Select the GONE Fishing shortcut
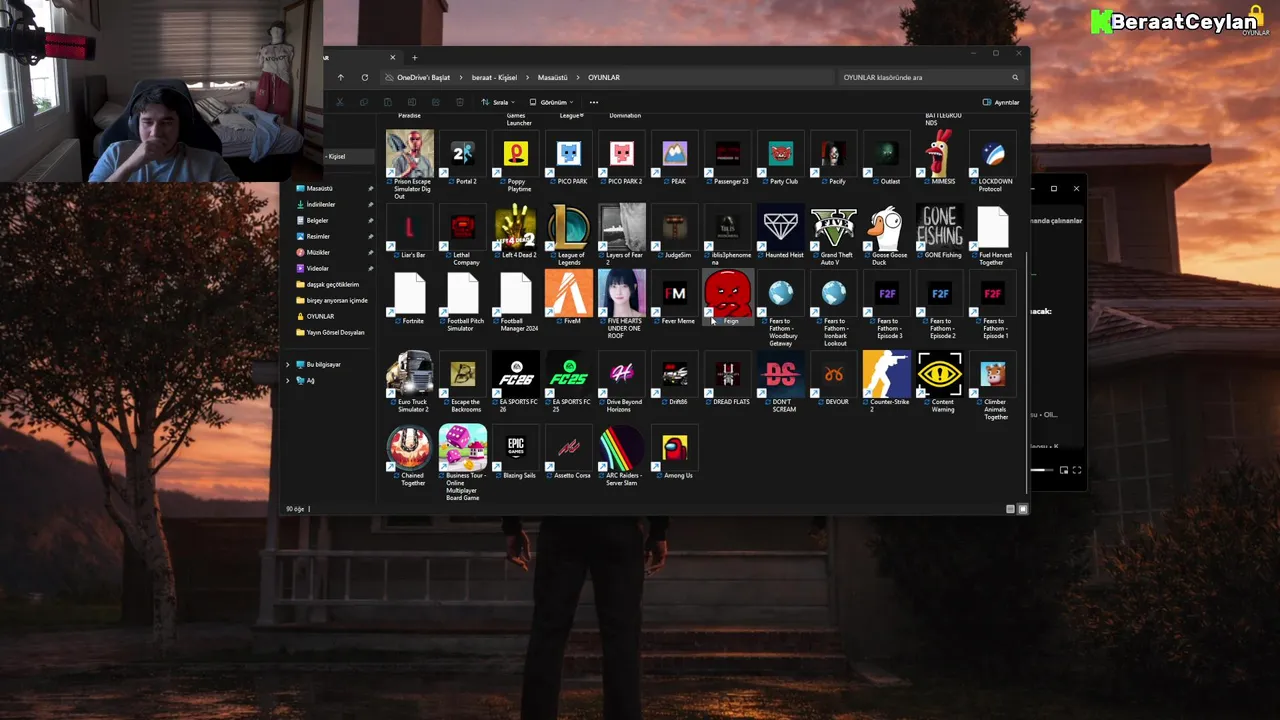This screenshot has width=1280, height=720. coord(940,231)
